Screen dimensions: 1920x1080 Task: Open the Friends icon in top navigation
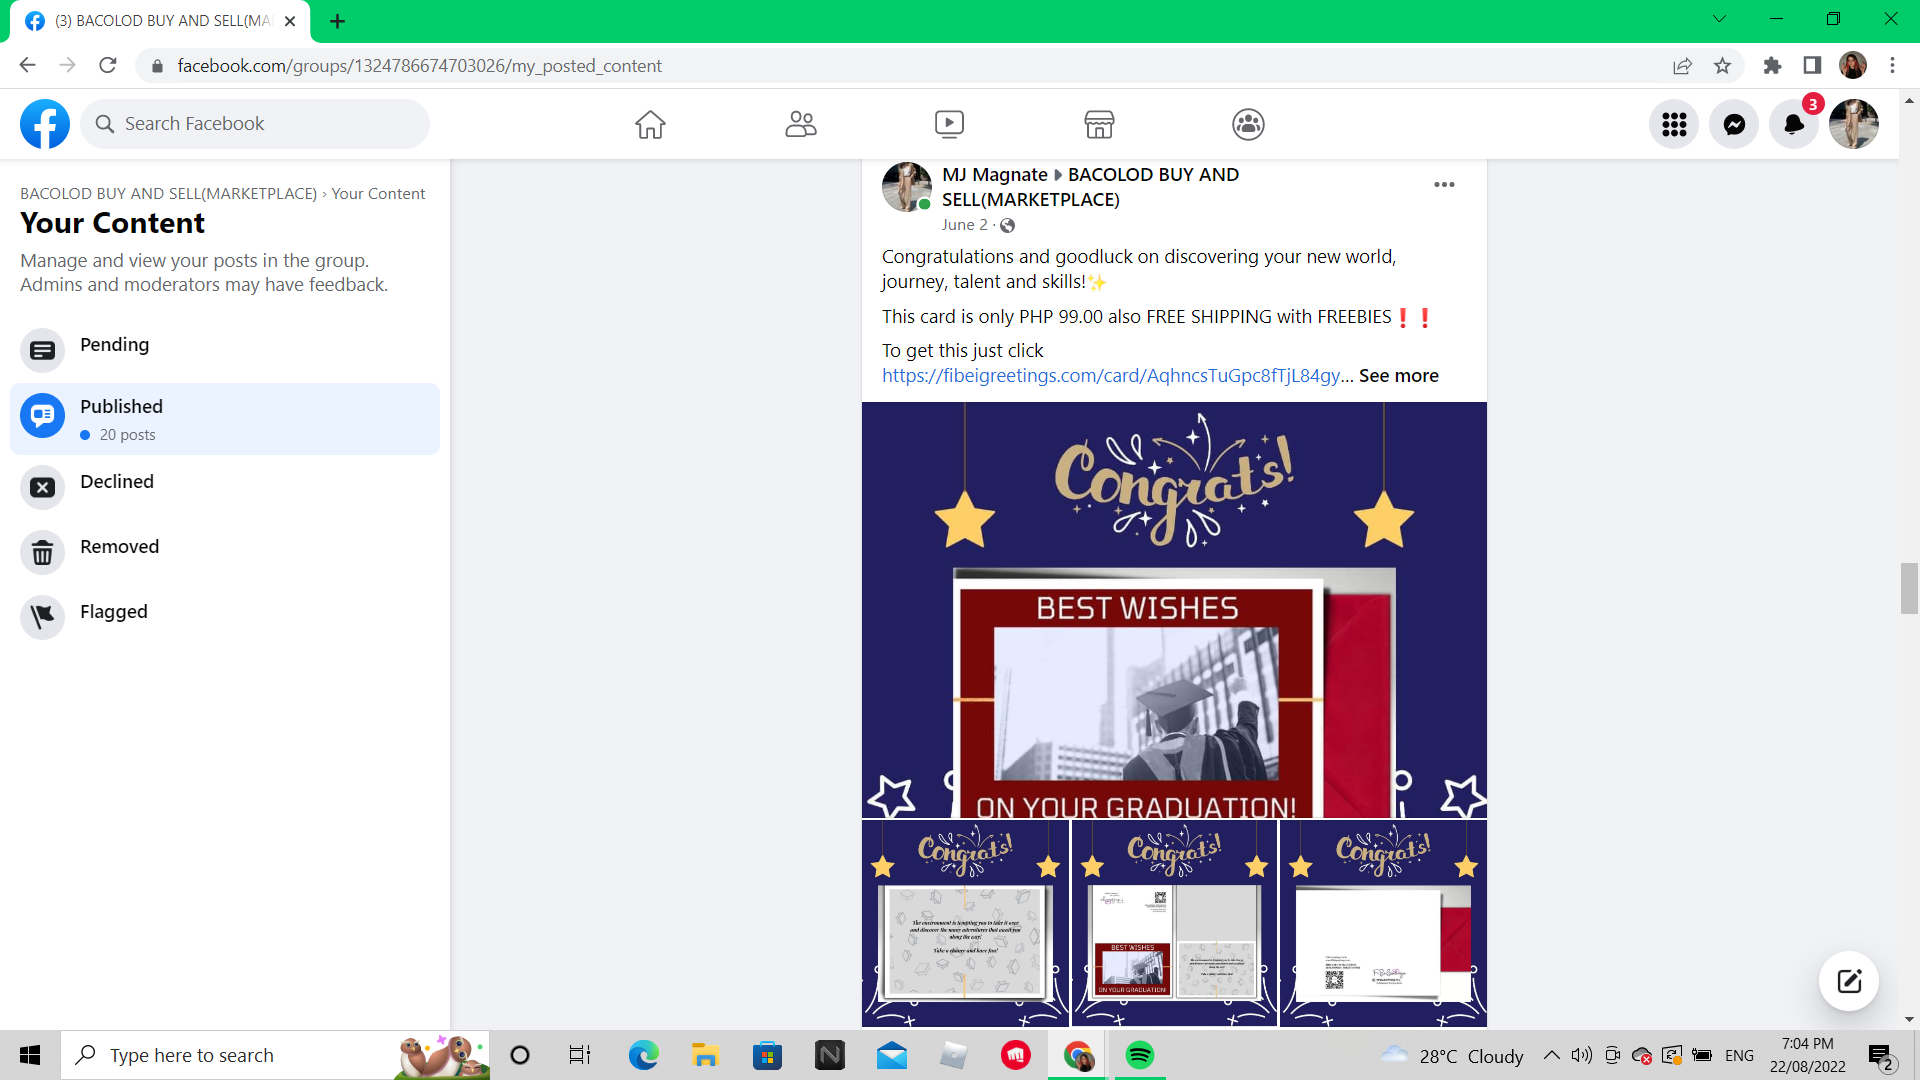coord(800,124)
